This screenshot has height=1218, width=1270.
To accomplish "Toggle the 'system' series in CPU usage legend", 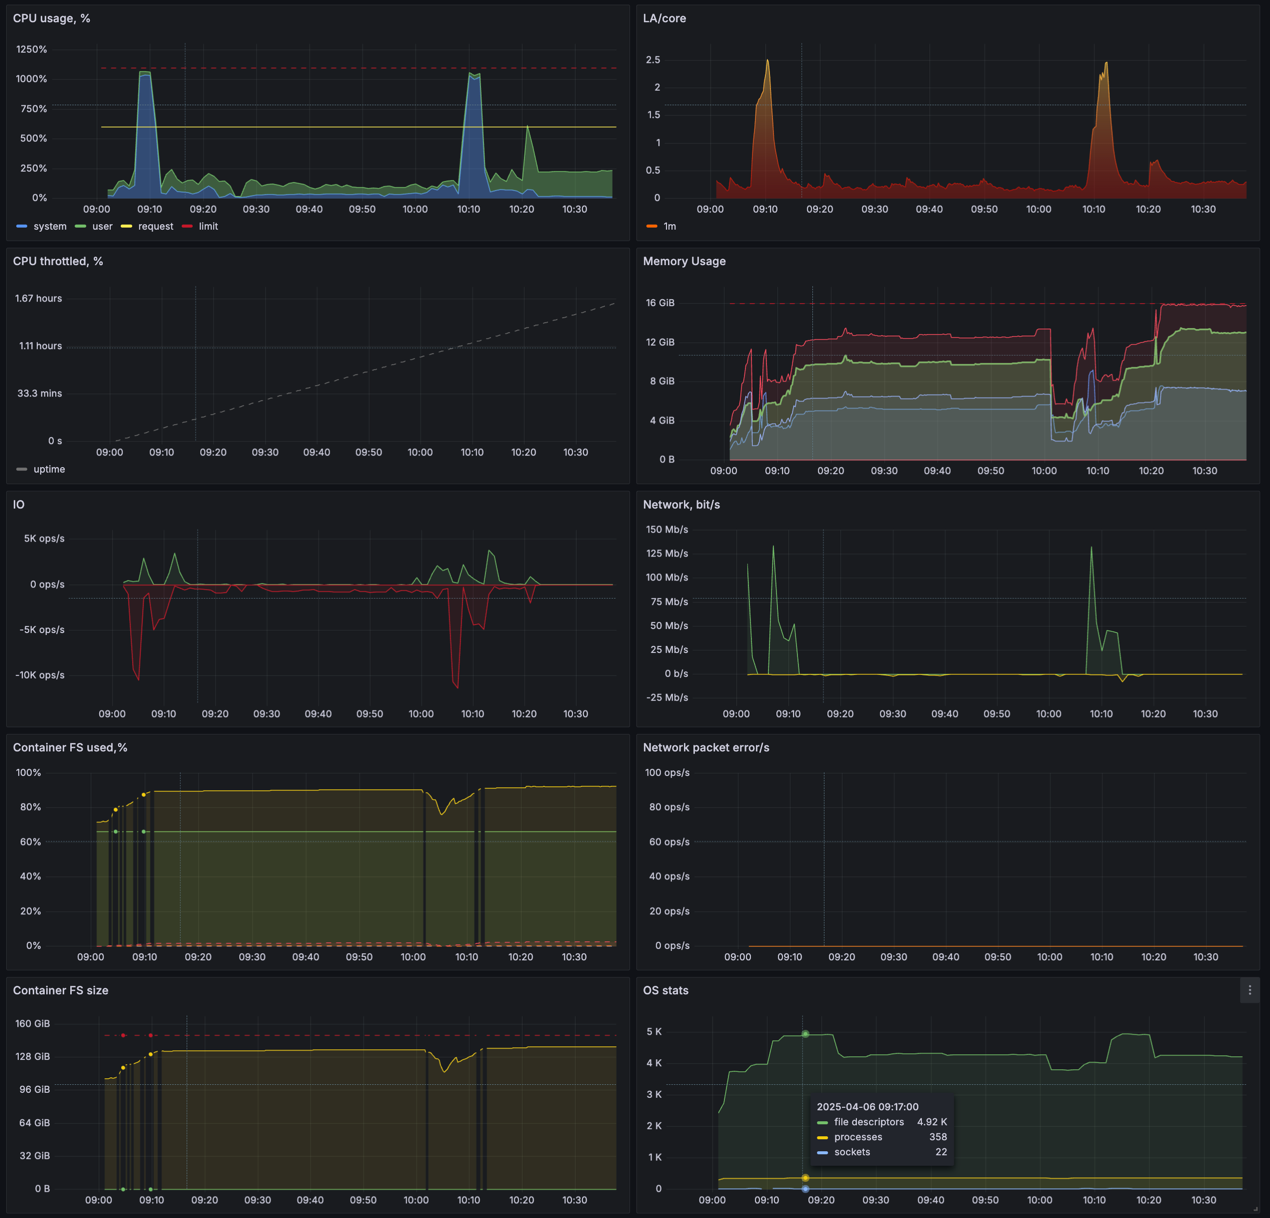I will click(x=50, y=226).
